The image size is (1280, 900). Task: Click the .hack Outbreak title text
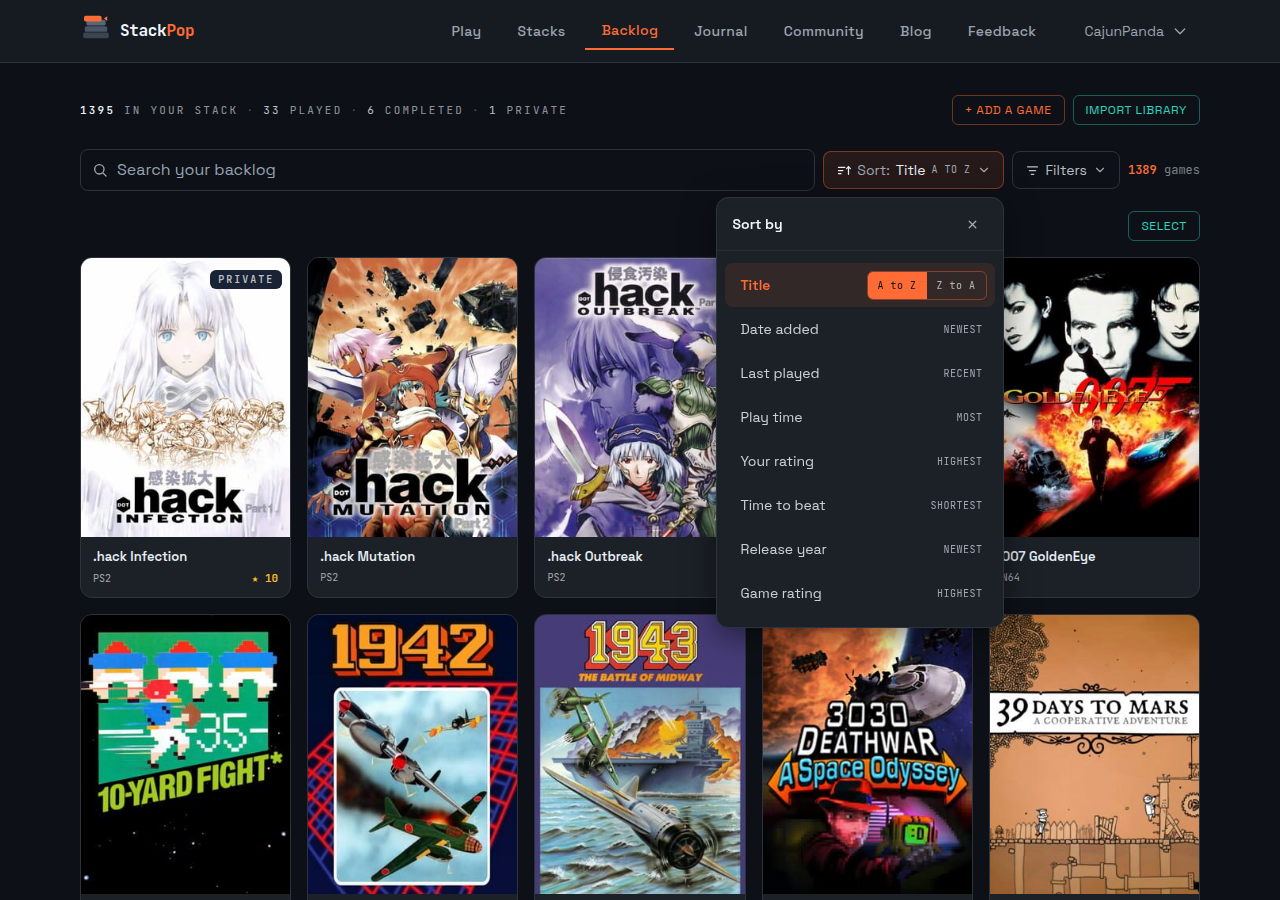click(x=595, y=557)
